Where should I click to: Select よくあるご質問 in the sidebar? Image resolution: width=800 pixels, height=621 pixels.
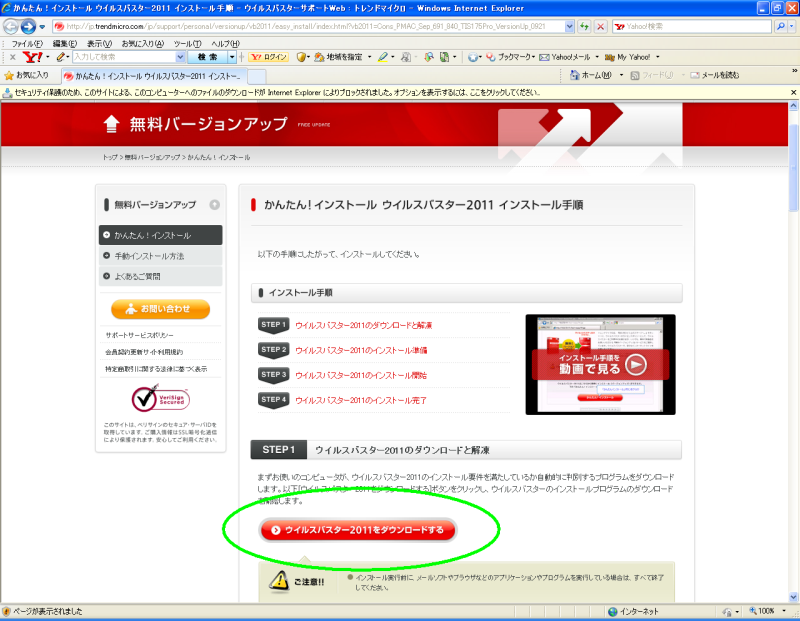161,276
